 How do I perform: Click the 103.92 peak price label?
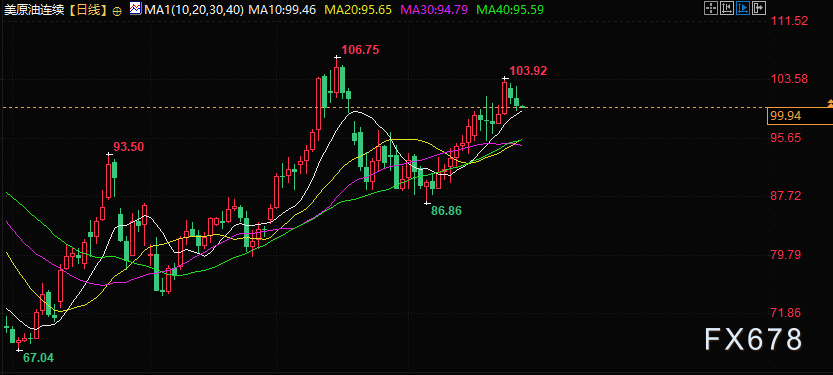528,71
